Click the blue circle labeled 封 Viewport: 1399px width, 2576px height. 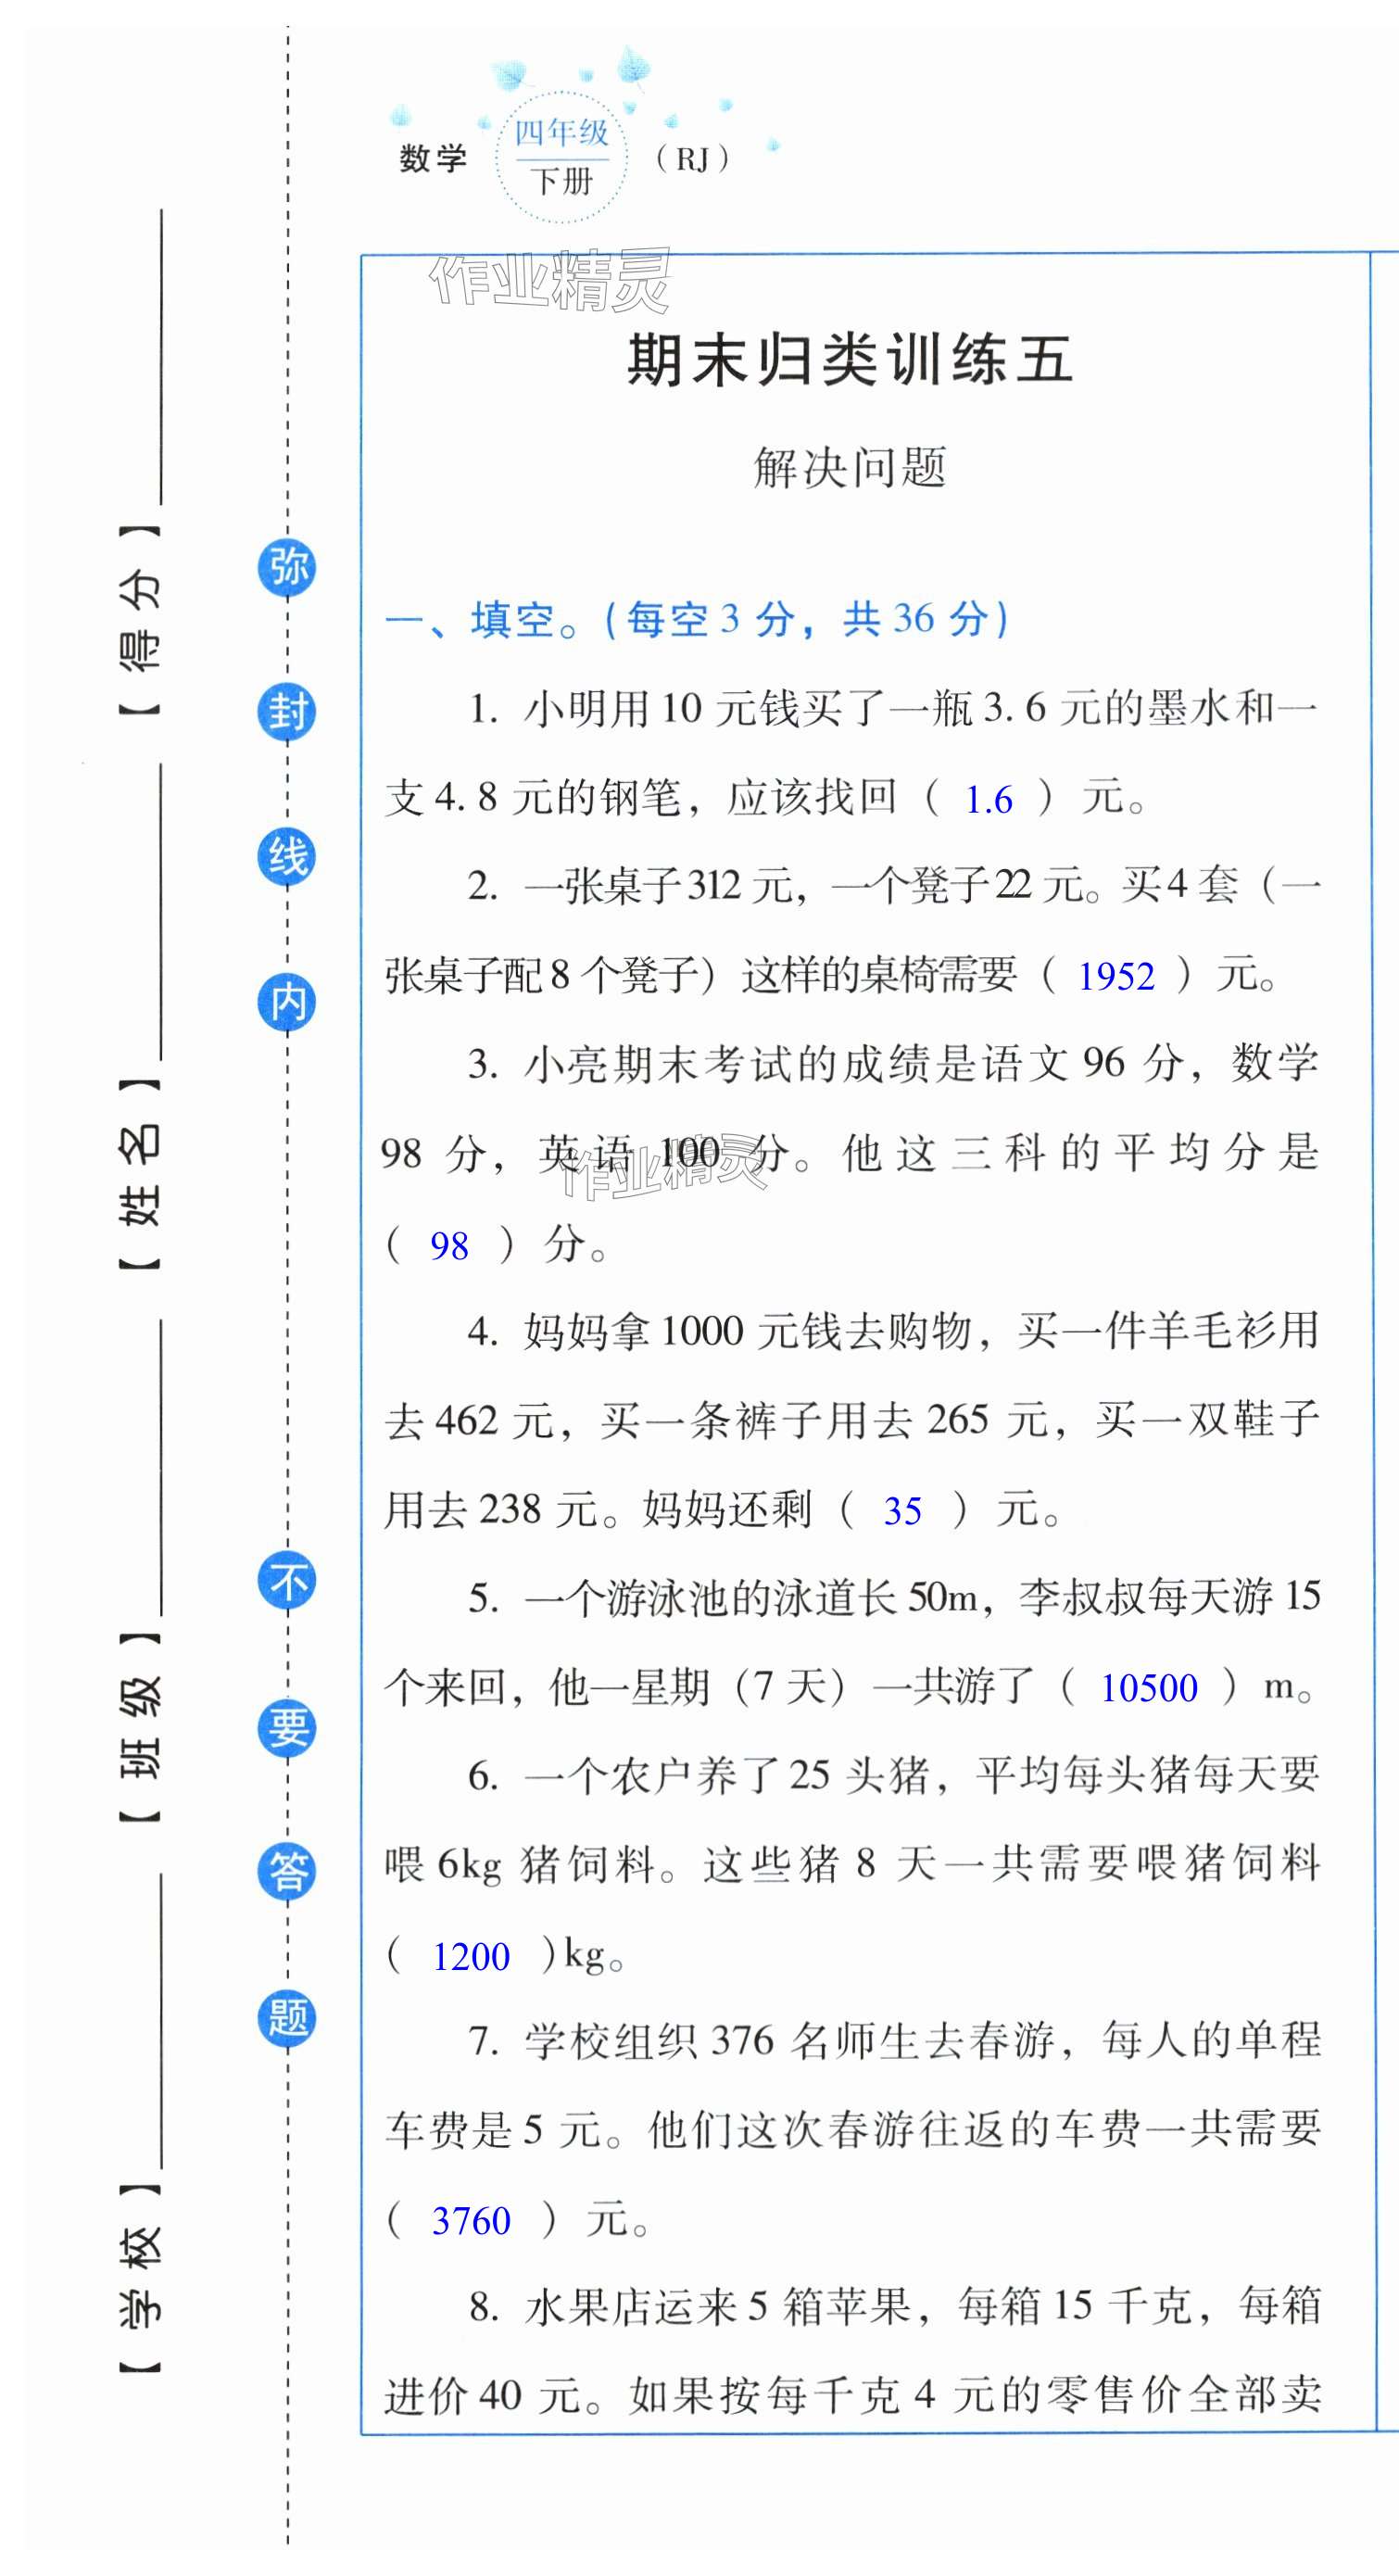click(287, 712)
